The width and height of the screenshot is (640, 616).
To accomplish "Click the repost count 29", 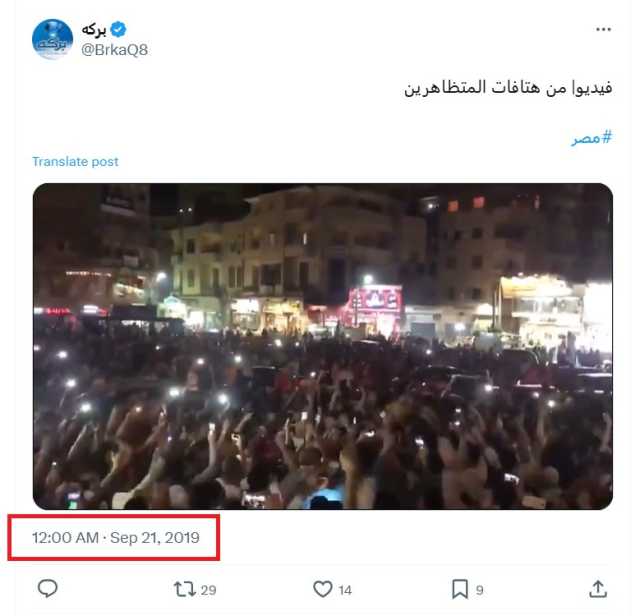I will (x=209, y=590).
